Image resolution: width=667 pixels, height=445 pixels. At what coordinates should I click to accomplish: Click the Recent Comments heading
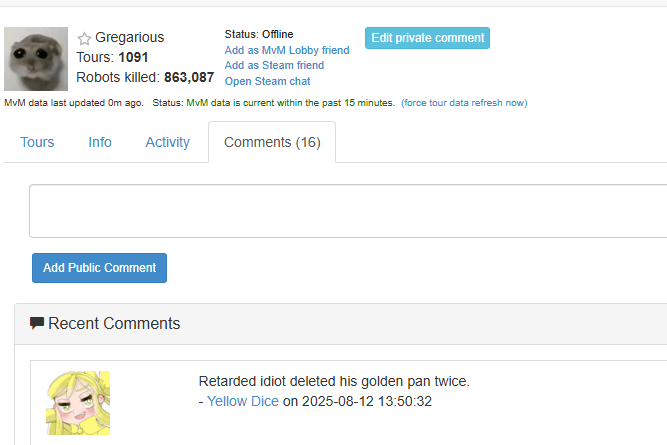click(x=114, y=324)
